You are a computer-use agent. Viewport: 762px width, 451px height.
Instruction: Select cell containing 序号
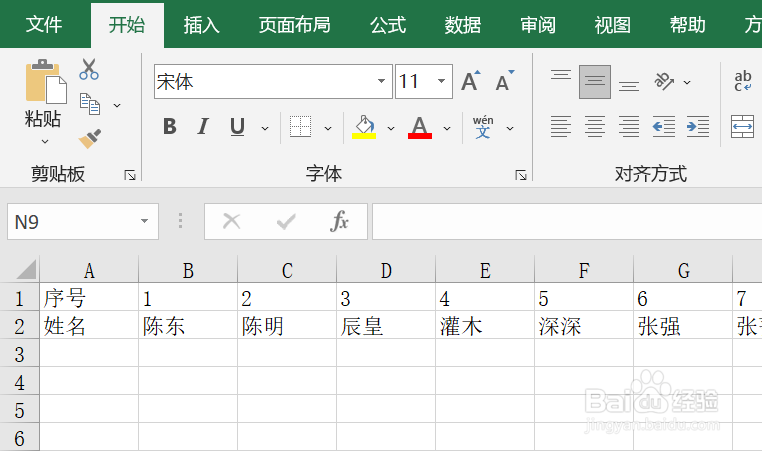coord(89,297)
